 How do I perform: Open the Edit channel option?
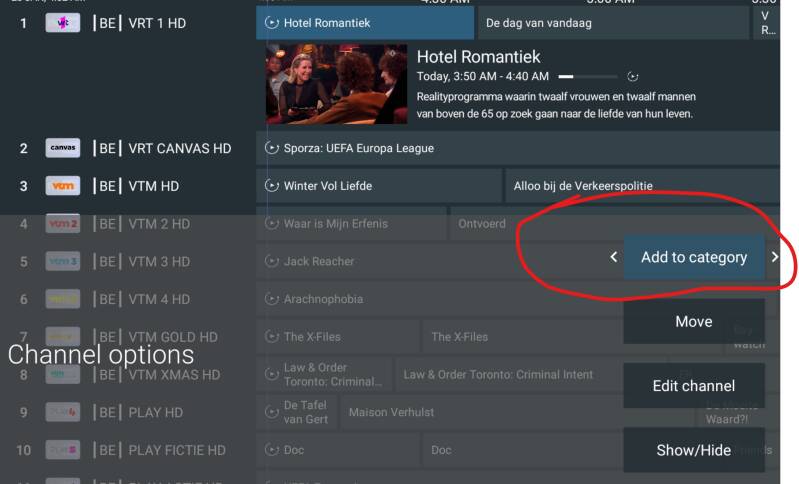coord(694,386)
